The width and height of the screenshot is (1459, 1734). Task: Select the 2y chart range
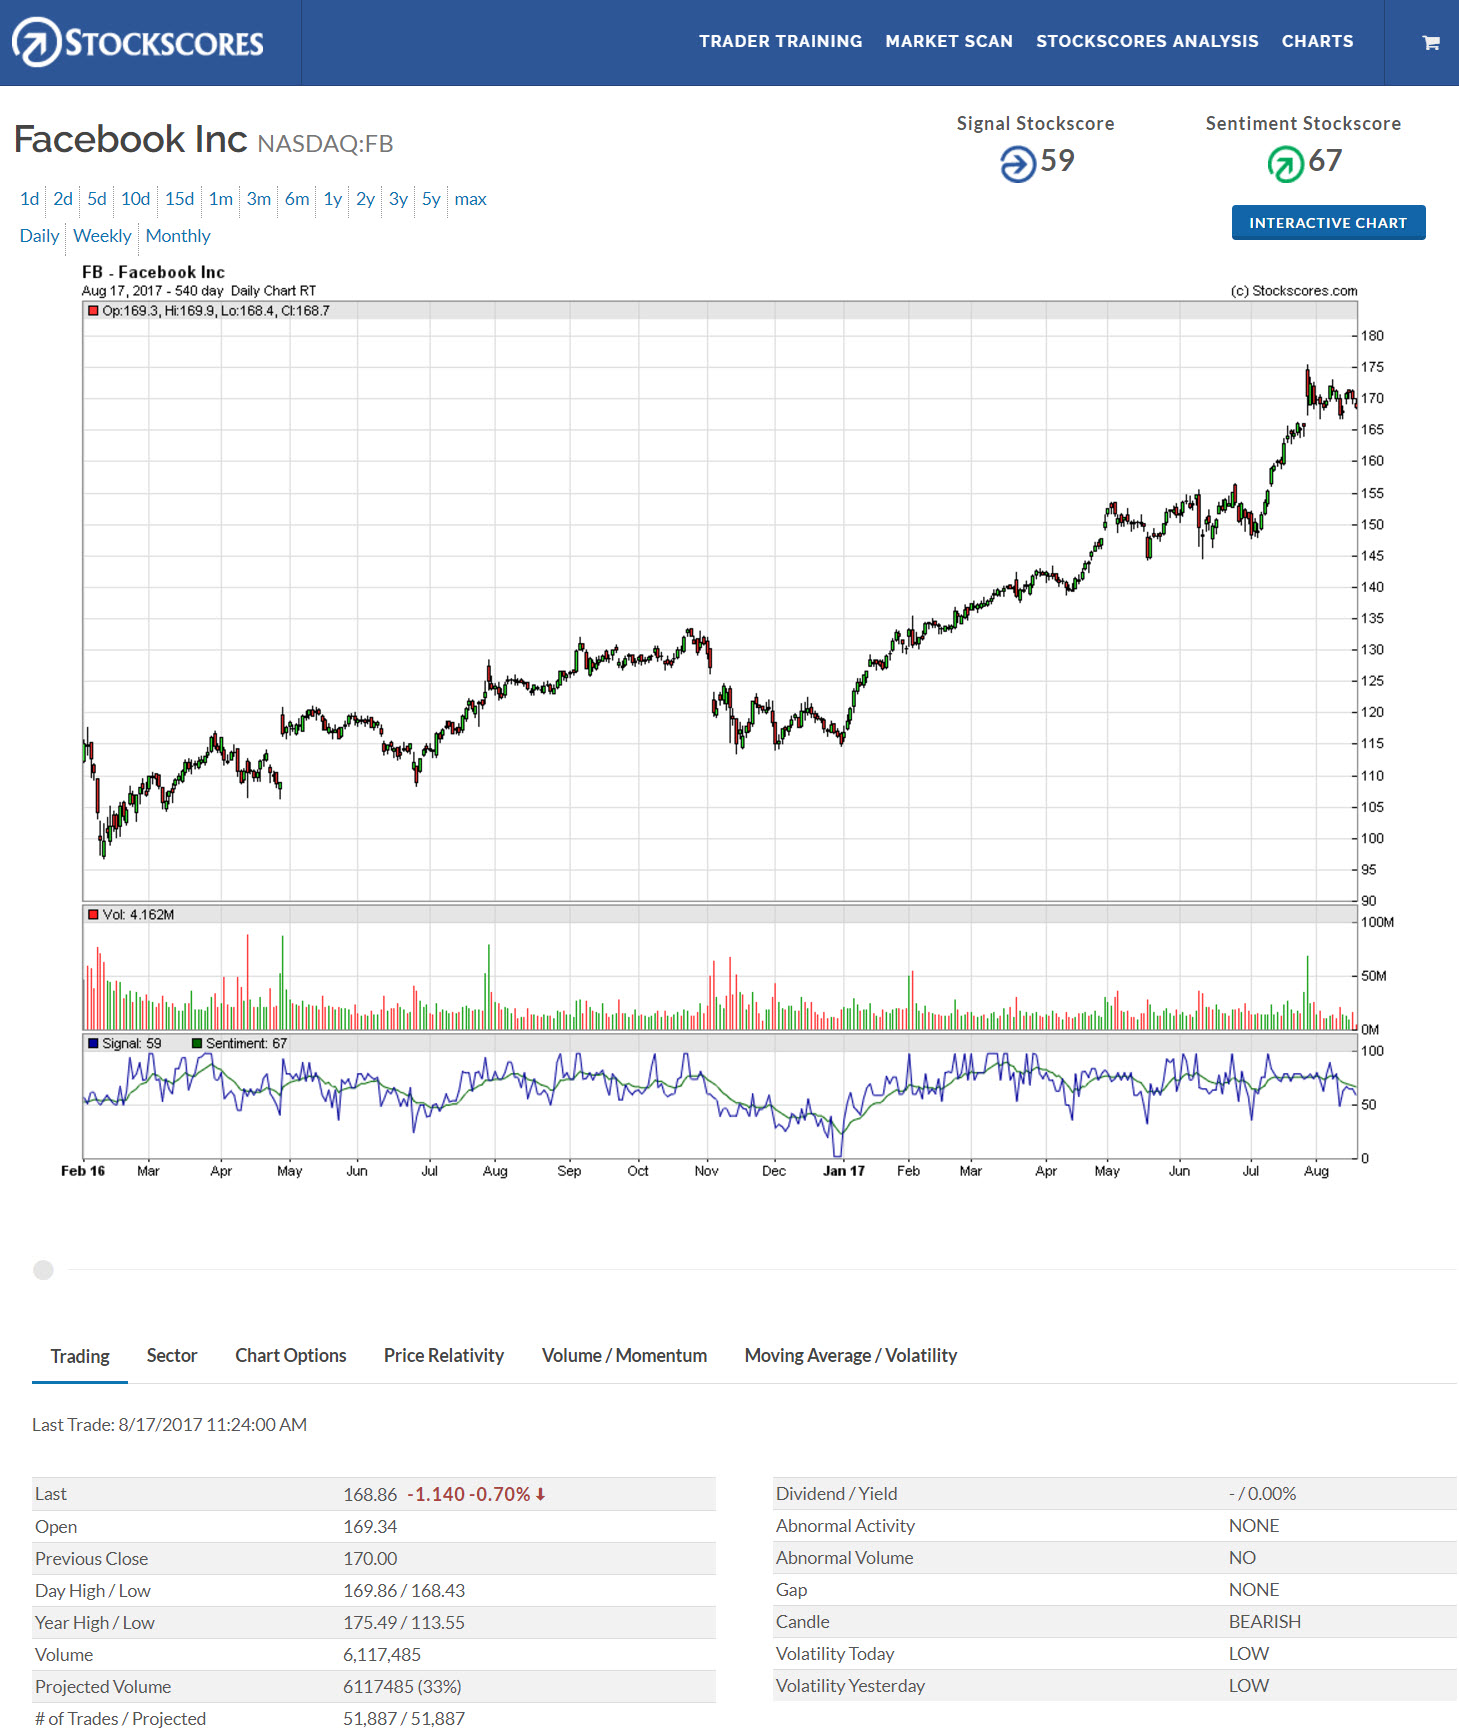[x=366, y=199]
